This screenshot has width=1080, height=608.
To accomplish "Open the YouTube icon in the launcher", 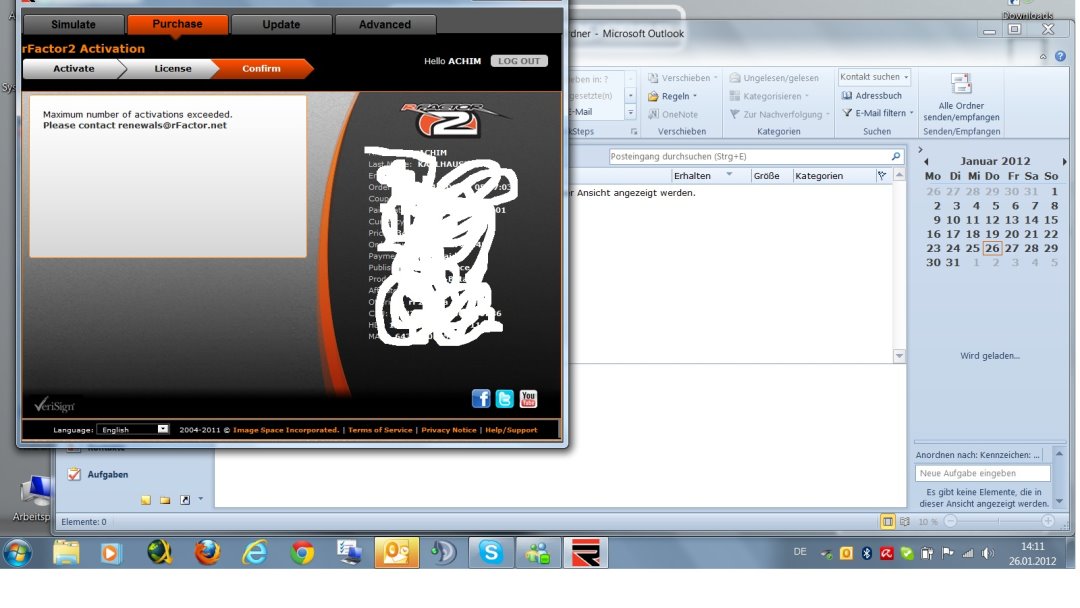I will click(x=528, y=399).
